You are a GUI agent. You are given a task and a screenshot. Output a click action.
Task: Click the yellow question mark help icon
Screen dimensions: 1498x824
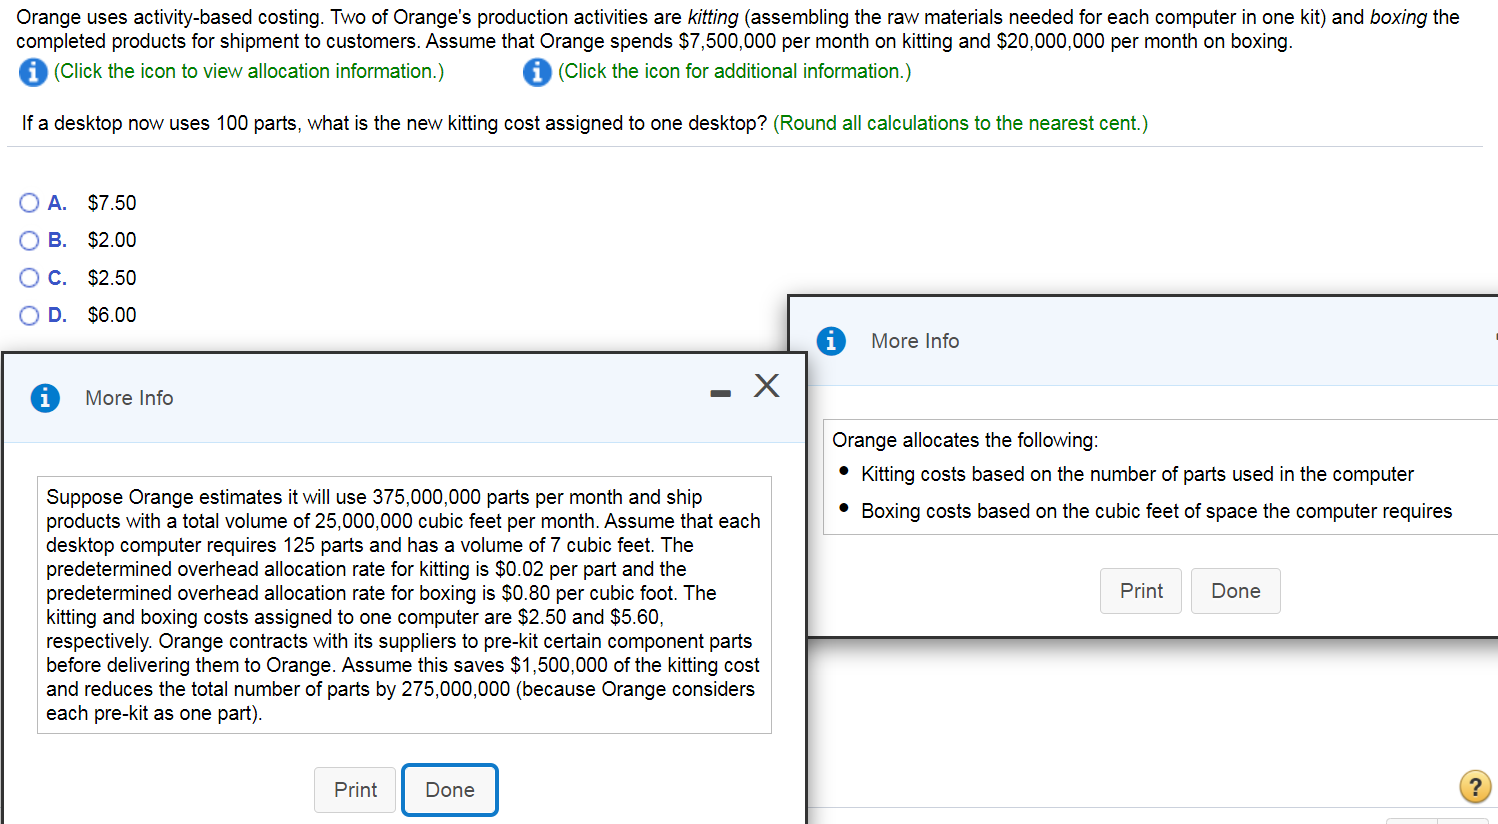(1475, 787)
